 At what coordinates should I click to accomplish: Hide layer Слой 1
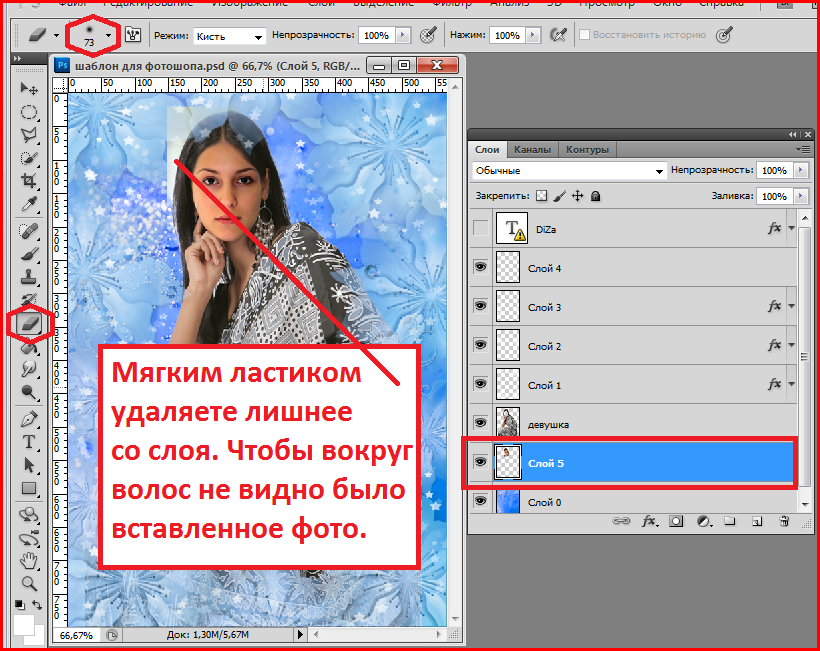point(480,384)
